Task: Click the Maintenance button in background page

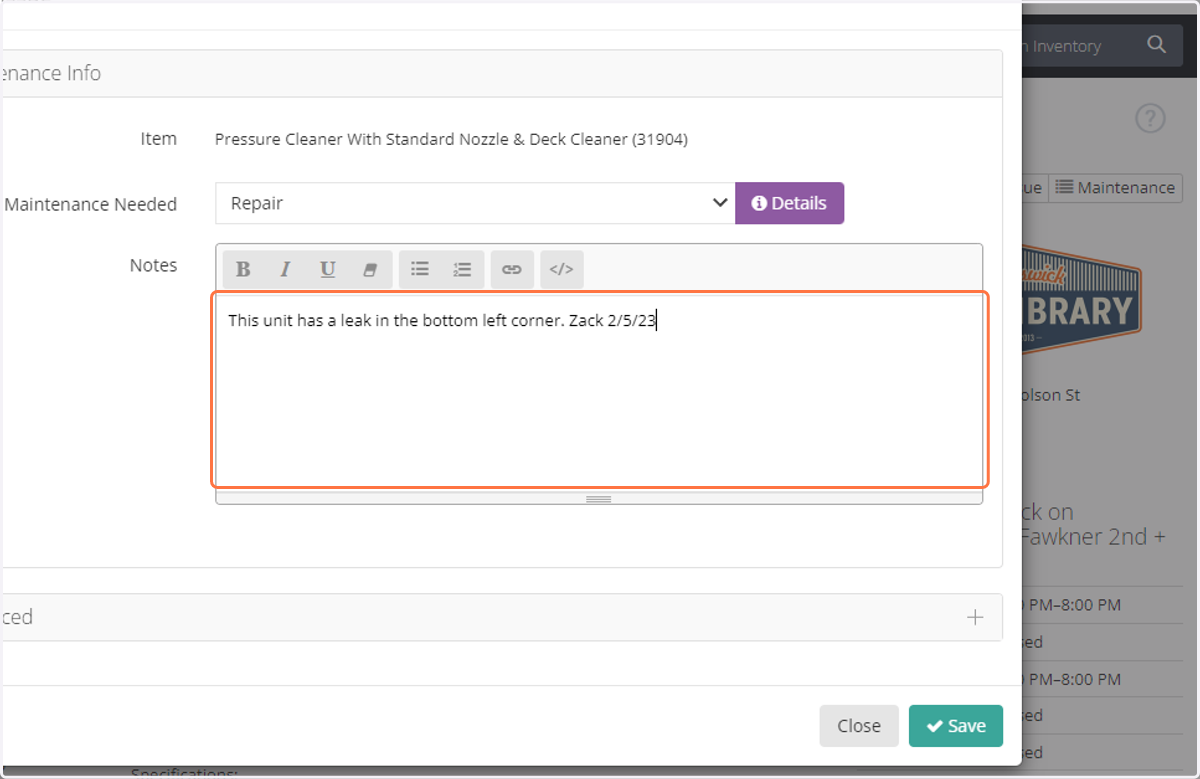Action: click(x=1115, y=188)
